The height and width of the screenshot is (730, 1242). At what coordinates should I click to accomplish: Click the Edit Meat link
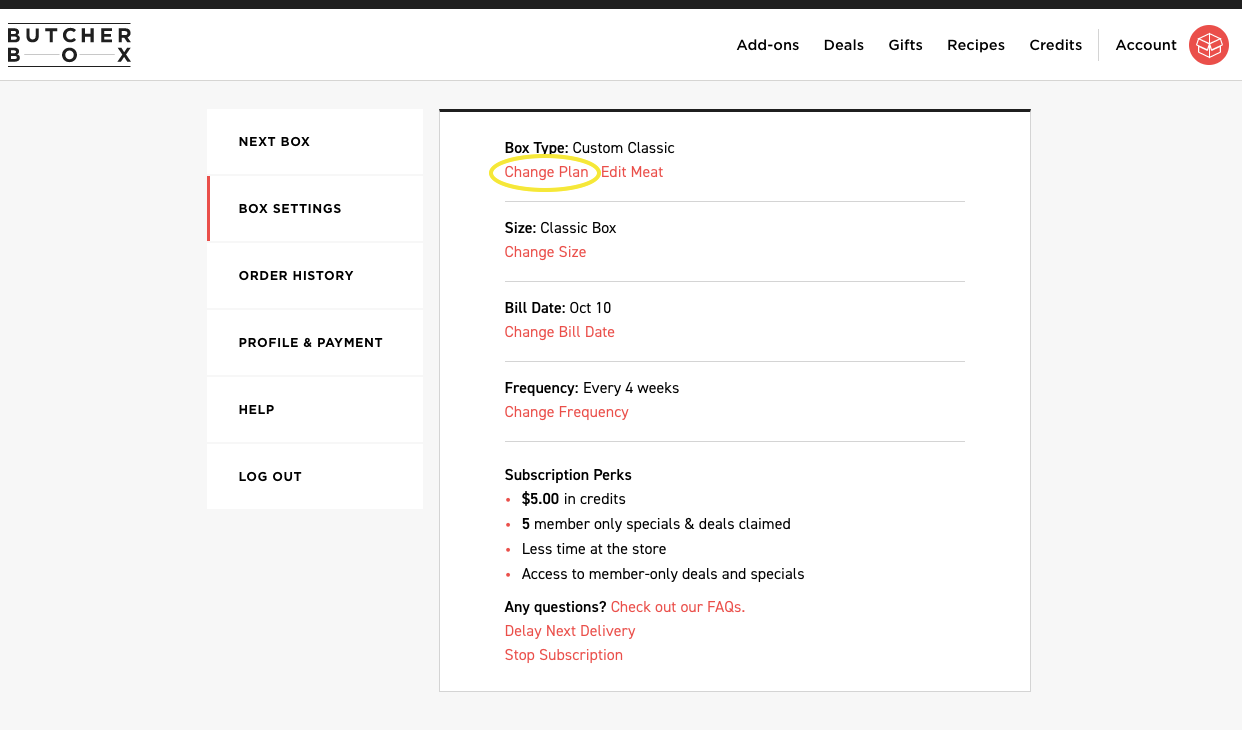coord(632,172)
